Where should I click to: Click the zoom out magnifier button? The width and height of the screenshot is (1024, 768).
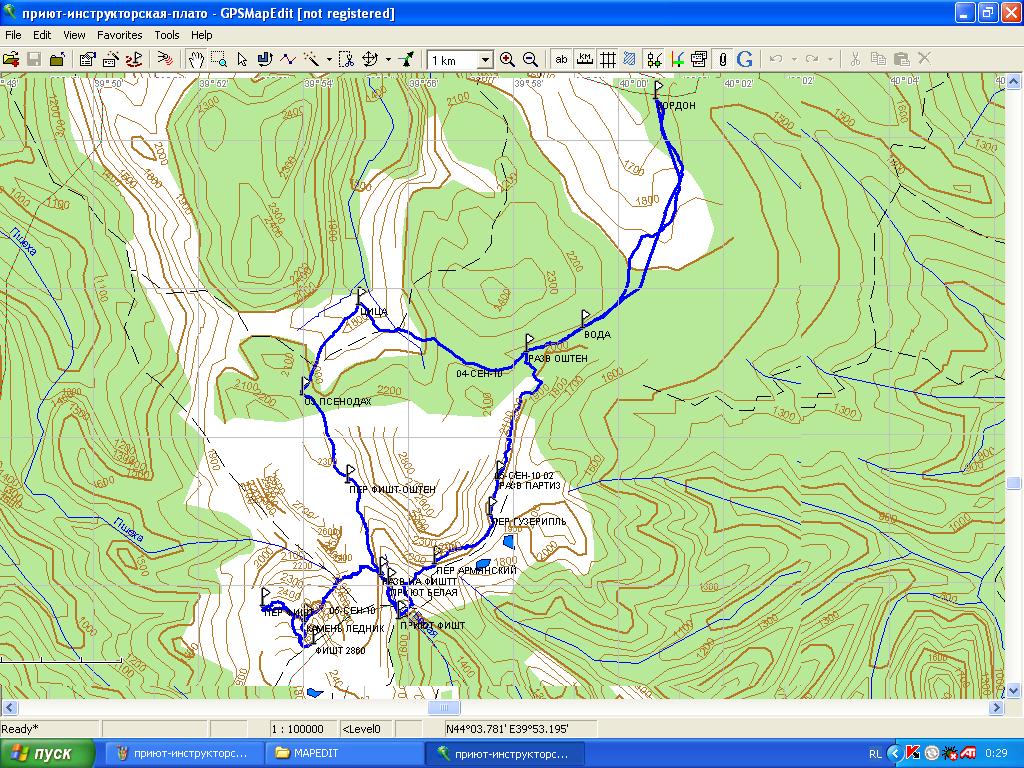point(530,60)
